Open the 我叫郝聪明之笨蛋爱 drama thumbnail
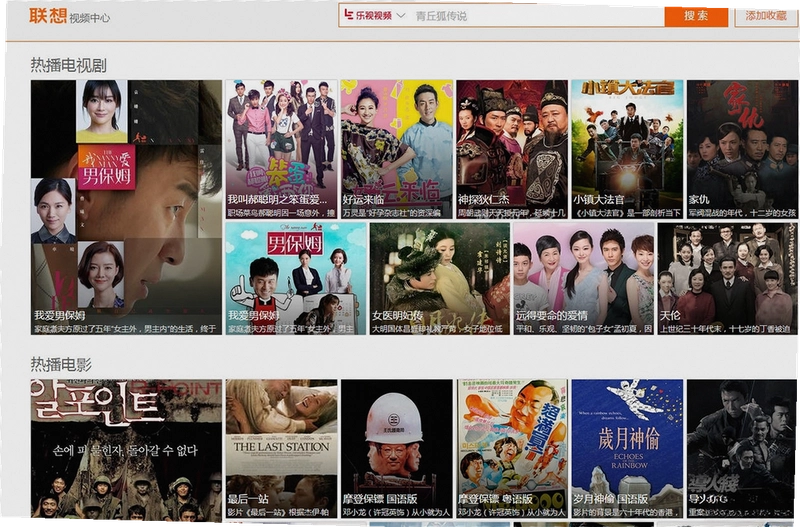The width and height of the screenshot is (800, 527). [x=282, y=149]
